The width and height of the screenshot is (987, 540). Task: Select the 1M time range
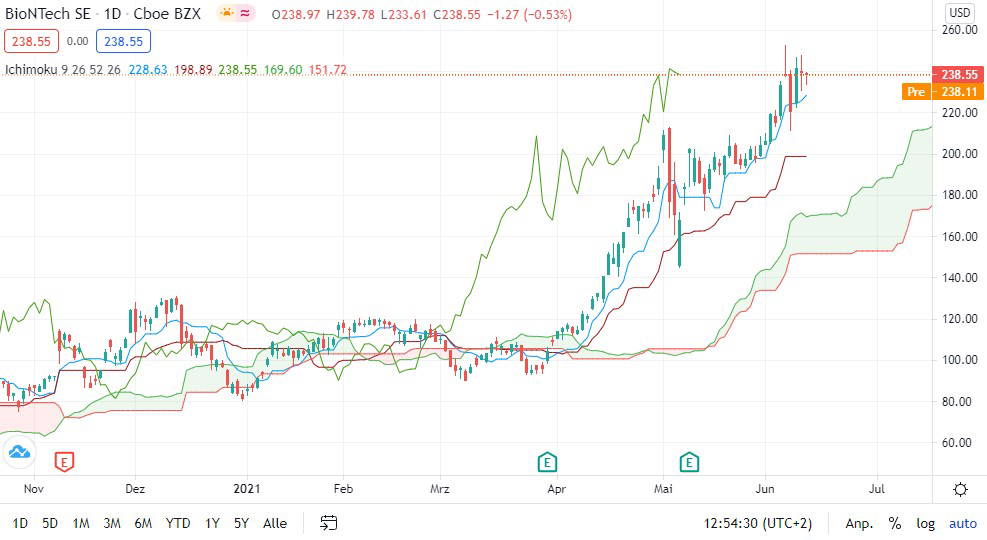[x=81, y=523]
